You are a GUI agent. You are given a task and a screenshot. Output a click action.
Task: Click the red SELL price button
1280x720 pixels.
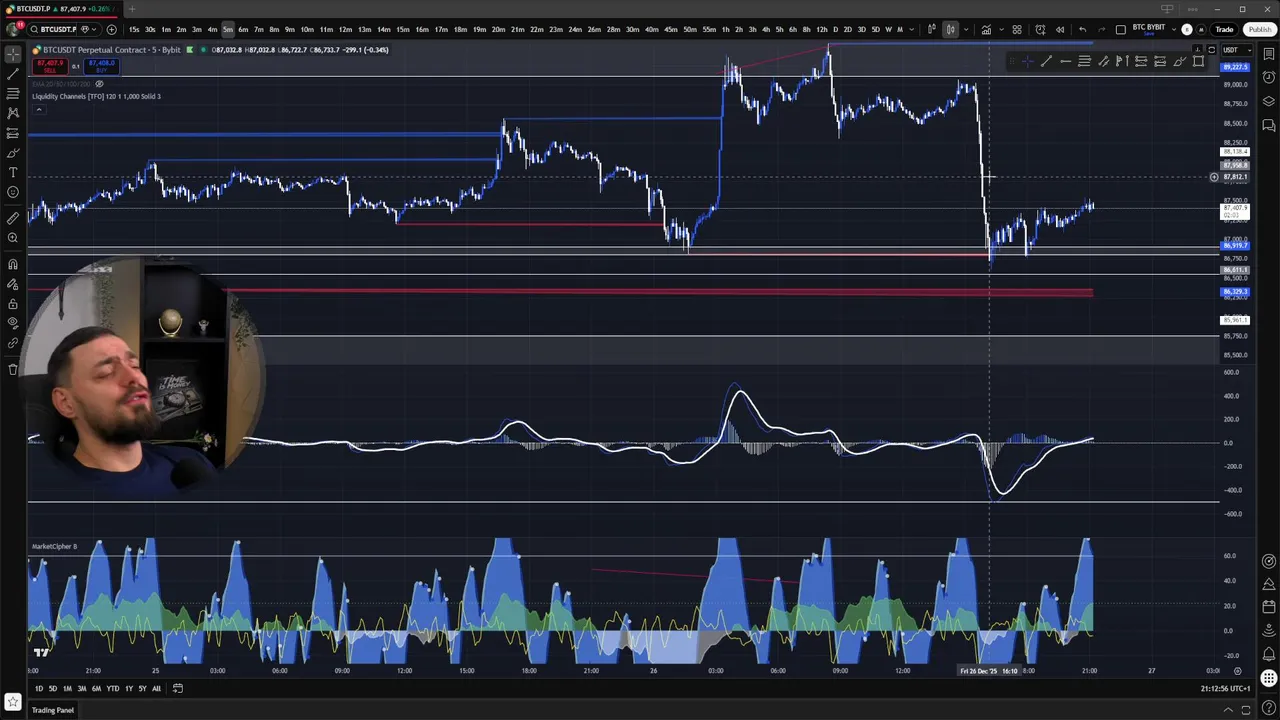pos(50,66)
